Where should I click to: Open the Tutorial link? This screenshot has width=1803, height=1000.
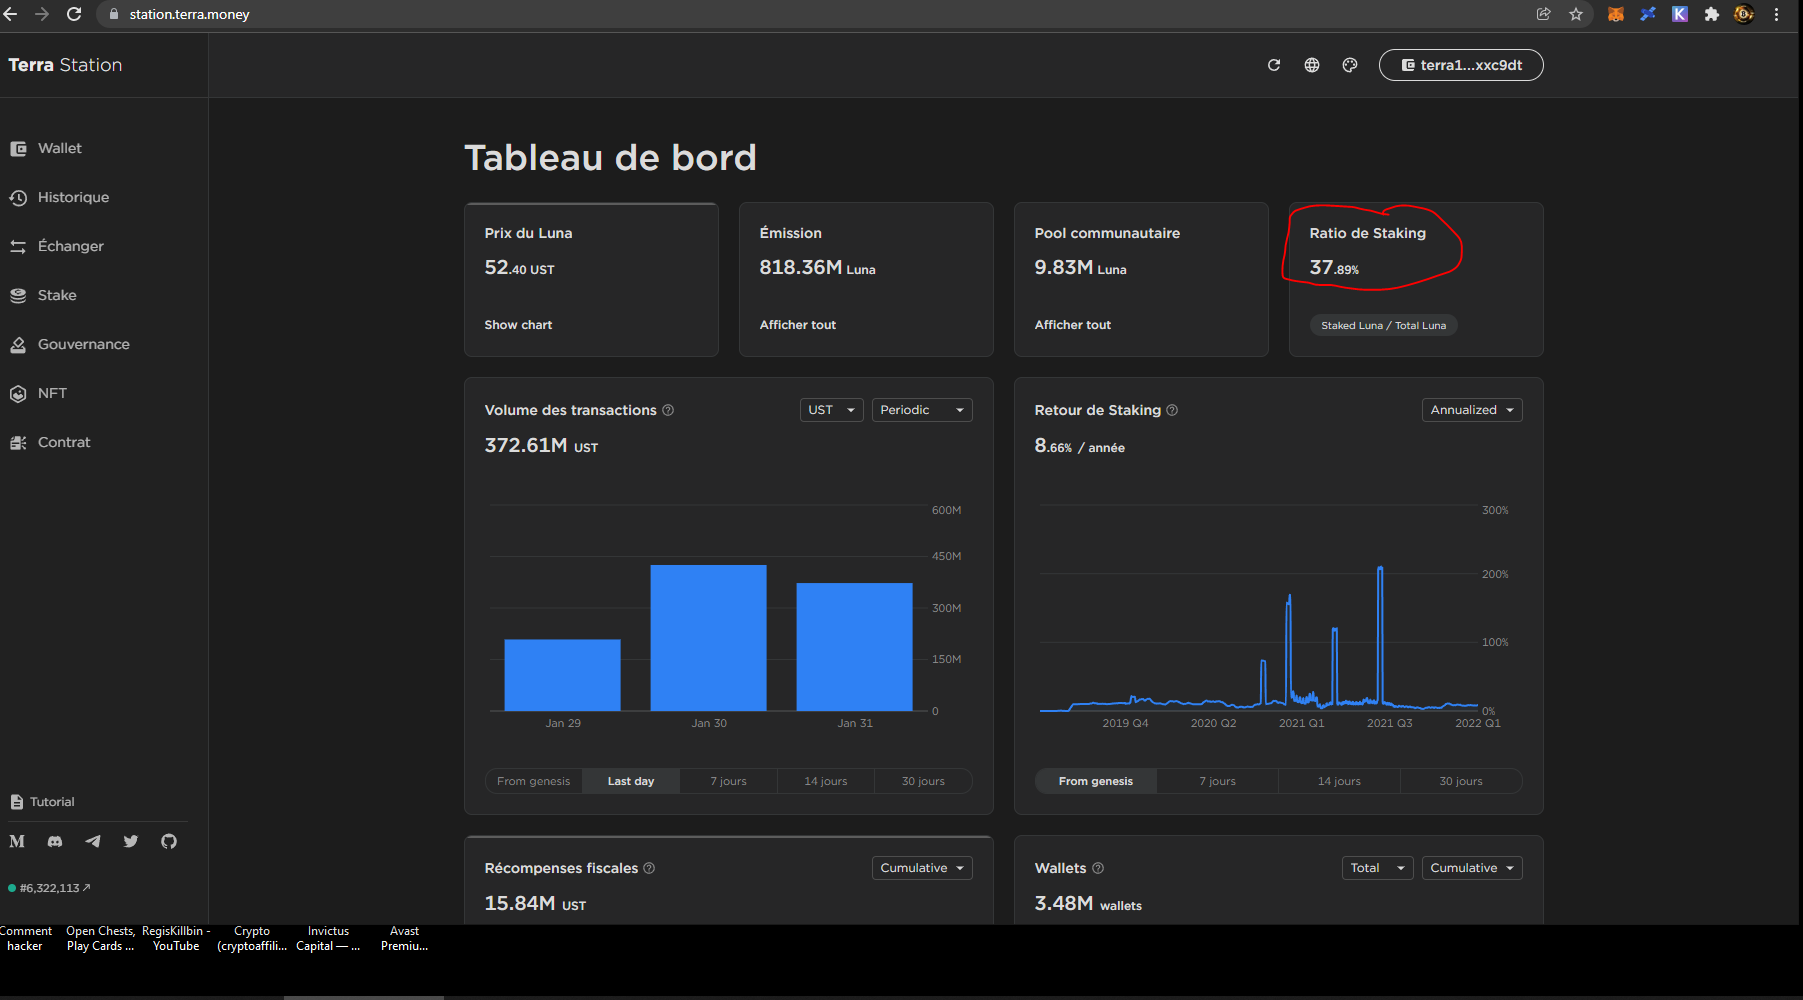(x=43, y=802)
